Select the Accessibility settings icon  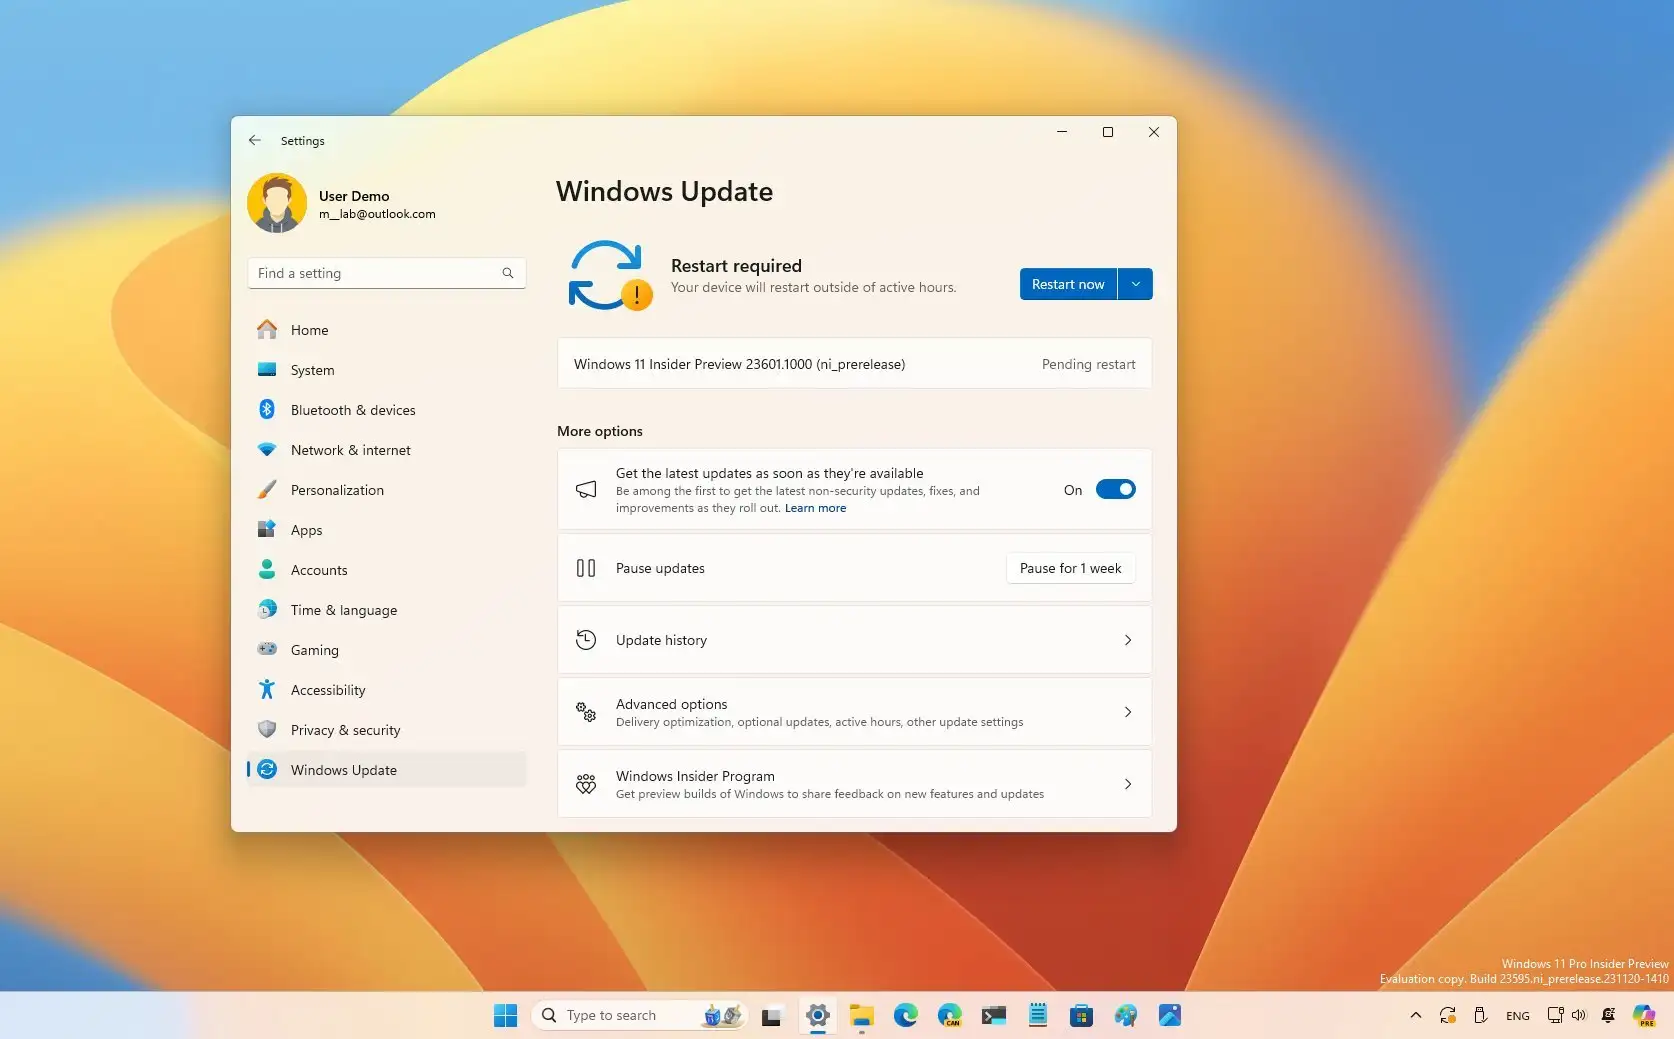pos(266,690)
